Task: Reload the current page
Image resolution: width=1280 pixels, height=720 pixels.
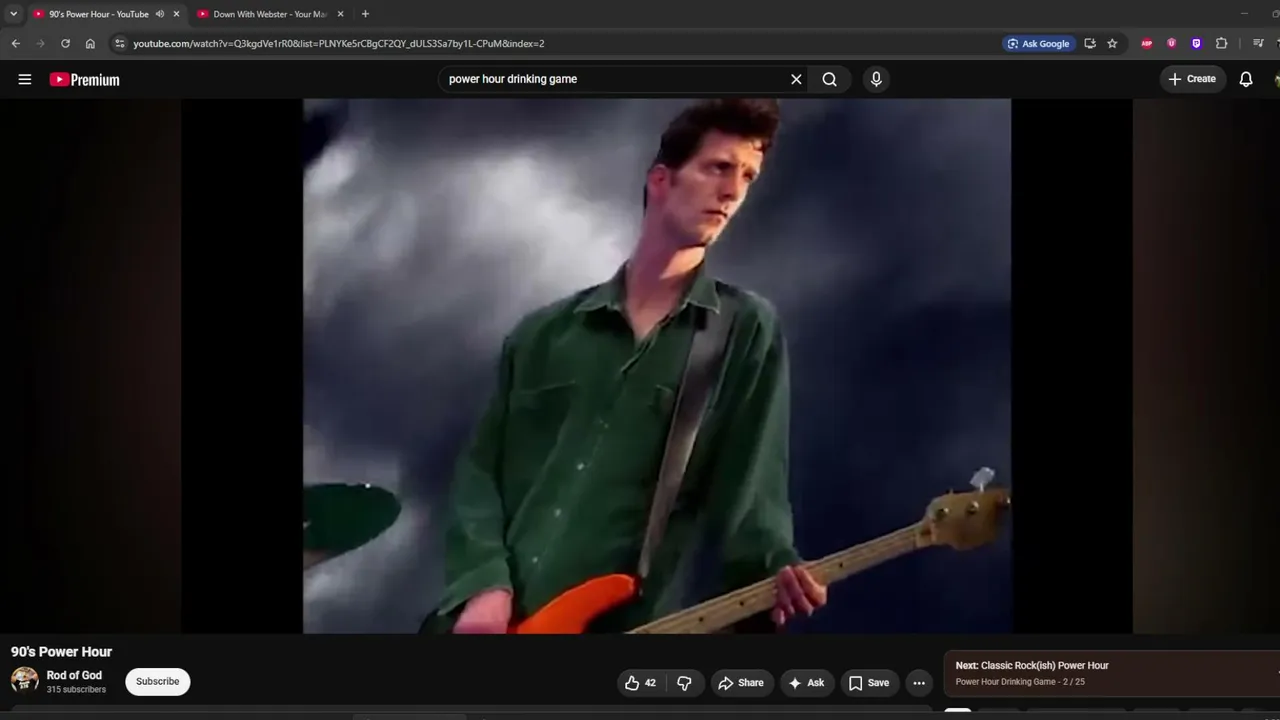Action: point(66,44)
